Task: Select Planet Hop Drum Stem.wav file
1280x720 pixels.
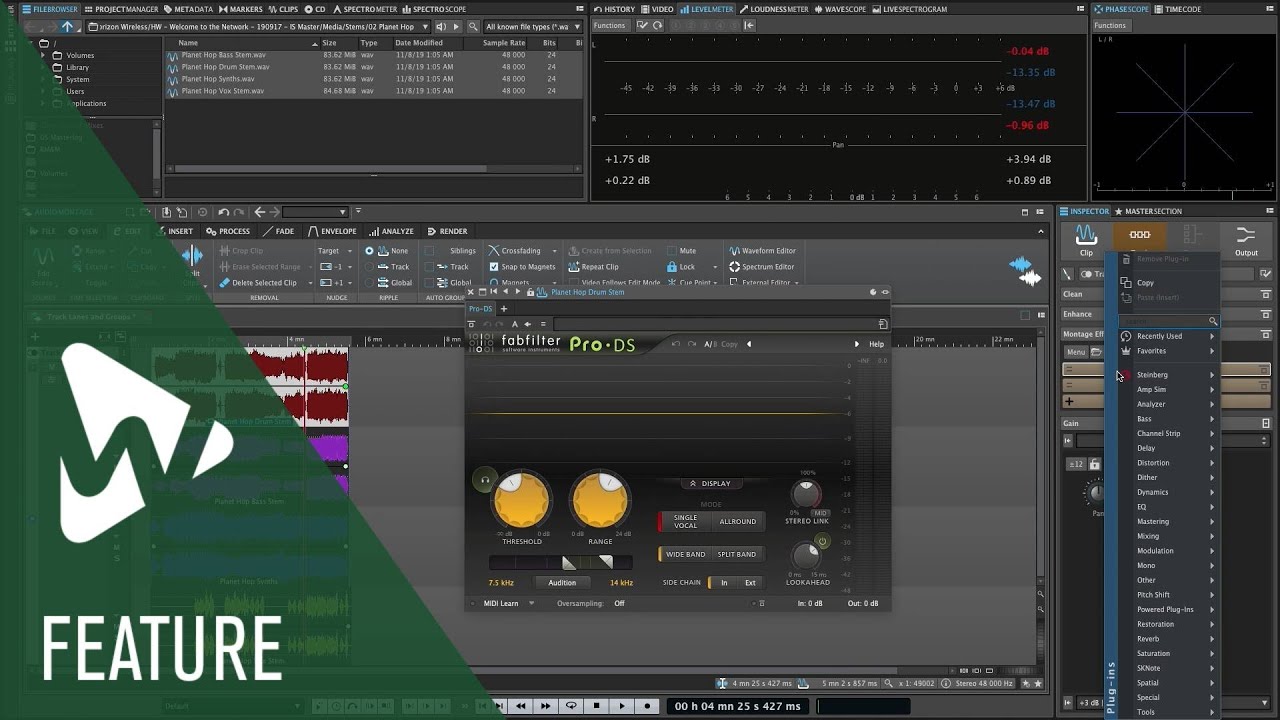Action: click(x=224, y=67)
